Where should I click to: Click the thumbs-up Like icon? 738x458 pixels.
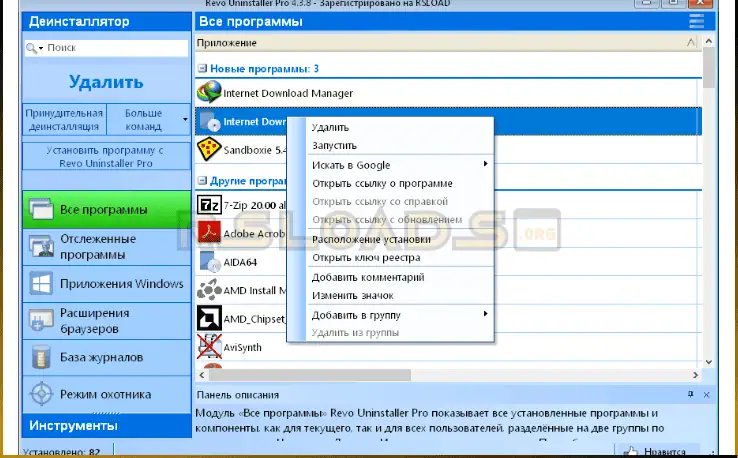[630, 451]
